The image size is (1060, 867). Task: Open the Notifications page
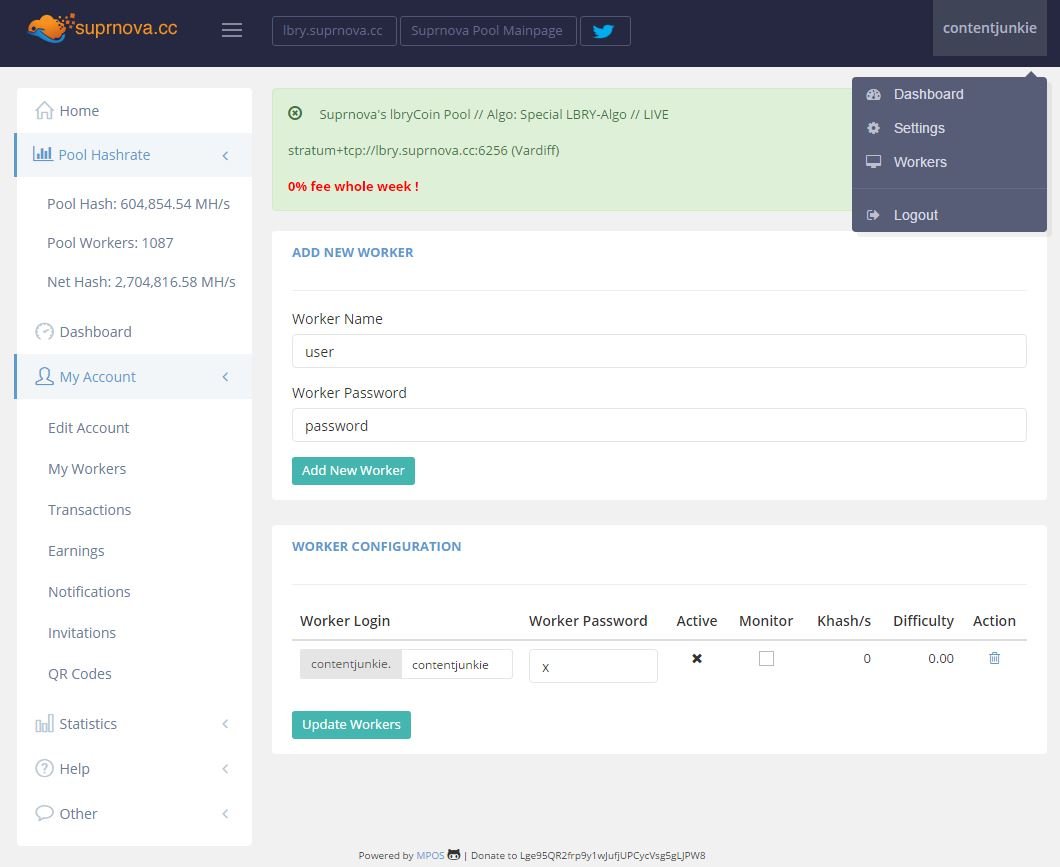coord(89,592)
